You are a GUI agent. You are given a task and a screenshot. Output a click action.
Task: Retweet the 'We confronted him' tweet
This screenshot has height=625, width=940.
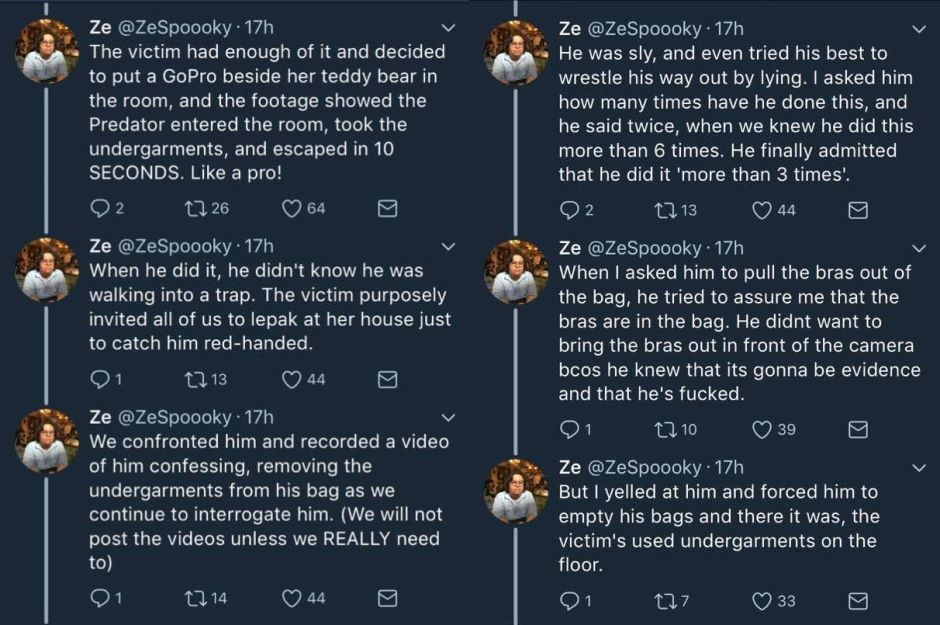(194, 598)
